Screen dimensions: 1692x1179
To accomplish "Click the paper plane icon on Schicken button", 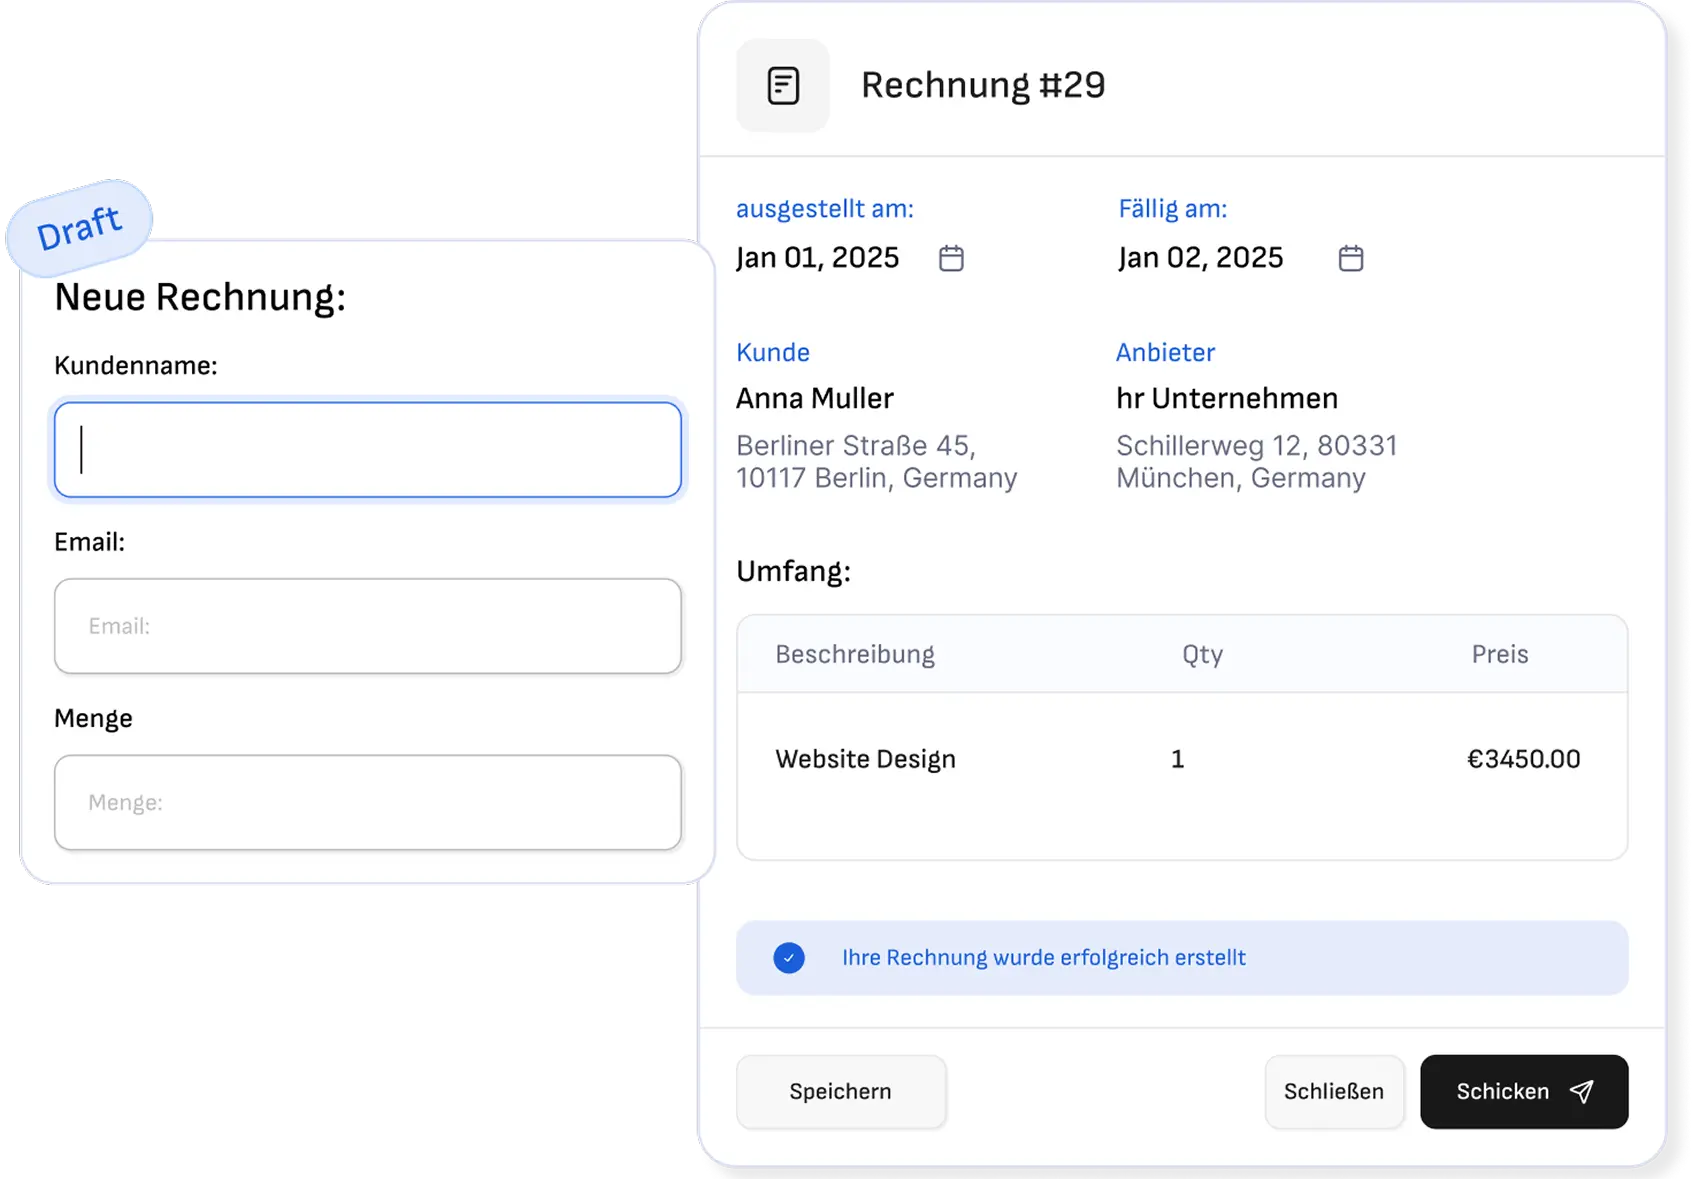I will 1583,1091.
